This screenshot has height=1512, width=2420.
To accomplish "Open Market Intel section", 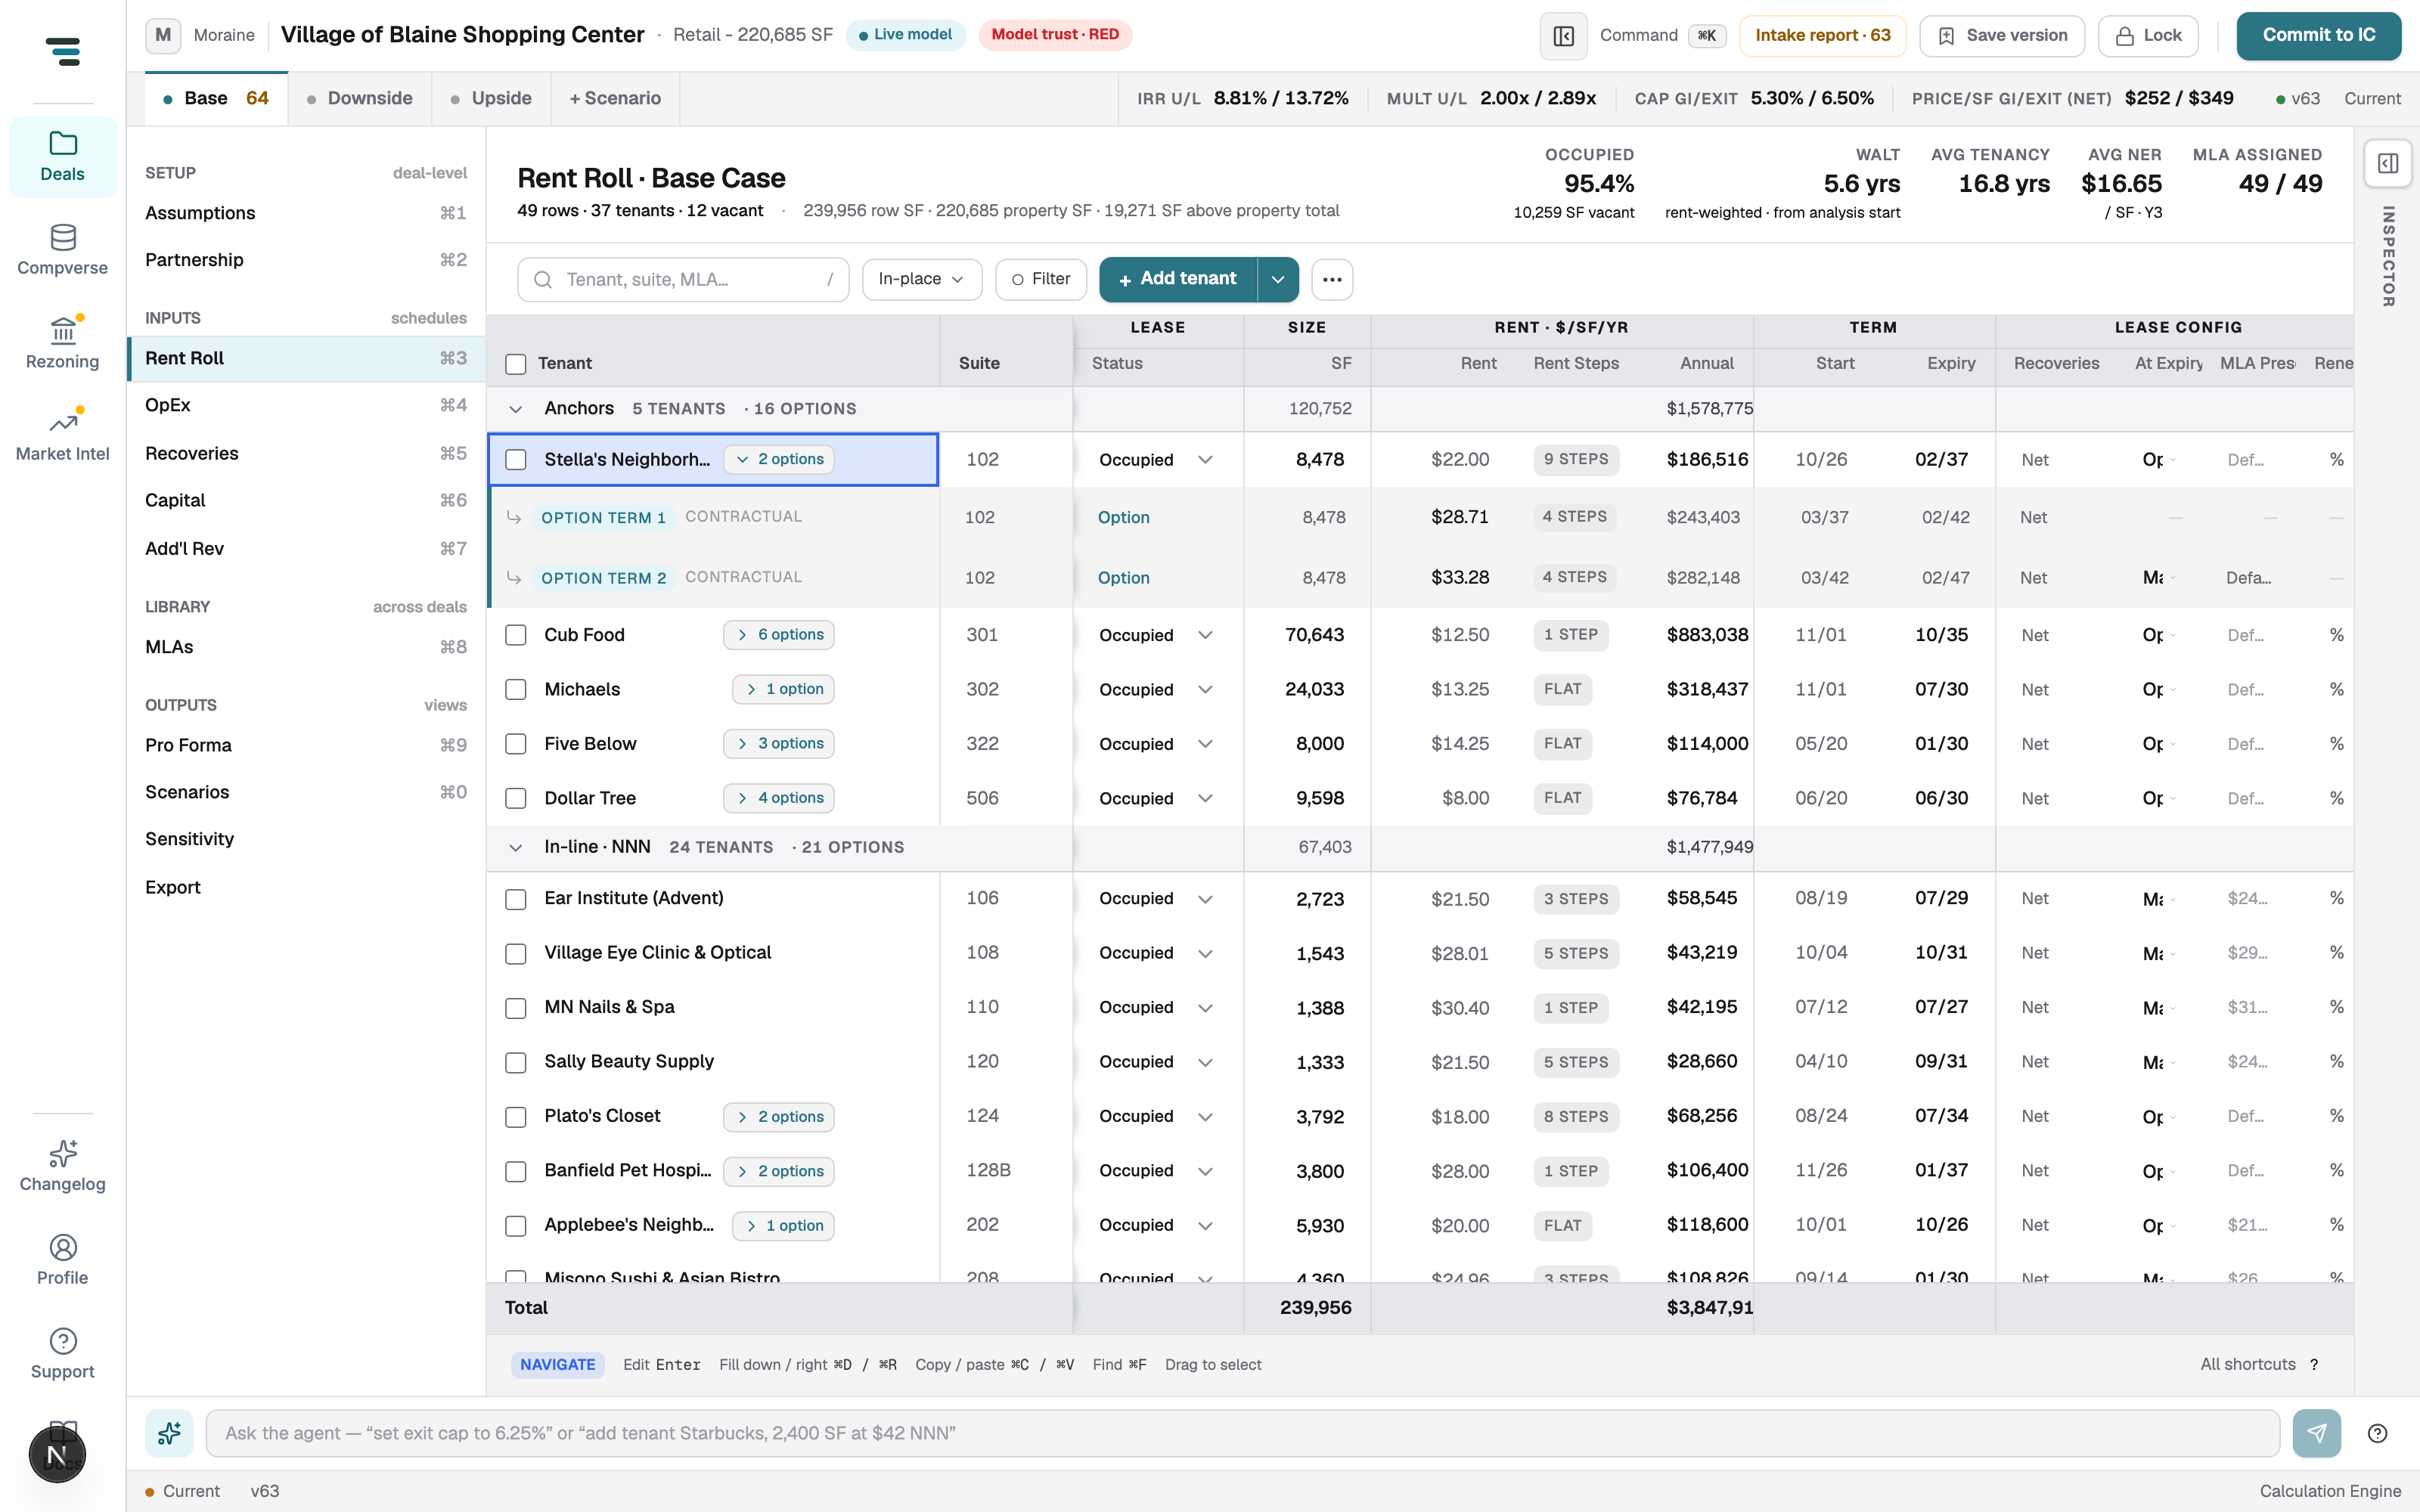I will 62,435.
